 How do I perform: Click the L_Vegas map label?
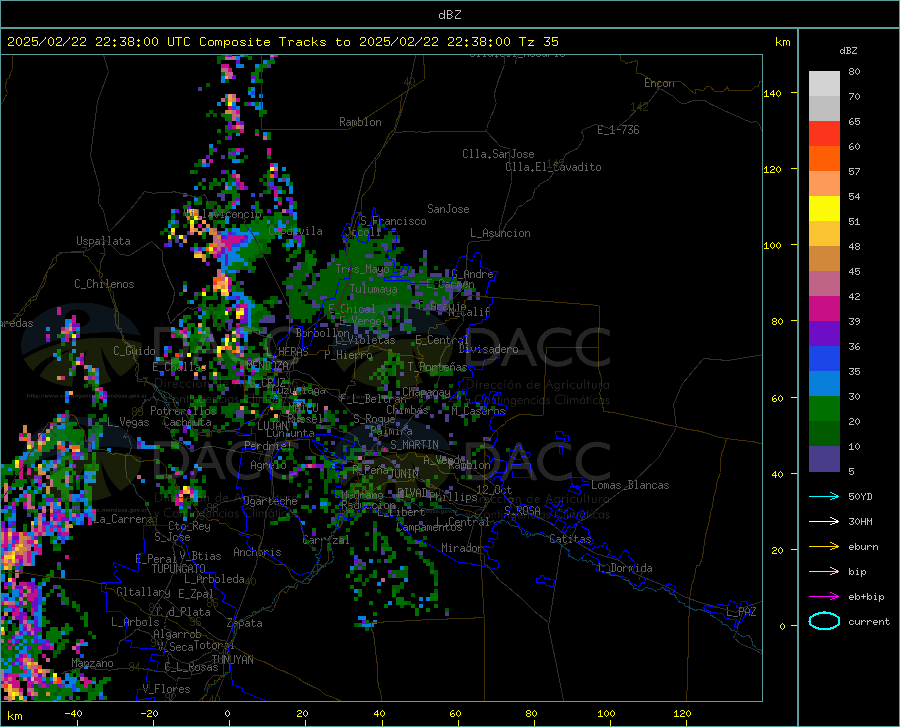pyautogui.click(x=128, y=422)
